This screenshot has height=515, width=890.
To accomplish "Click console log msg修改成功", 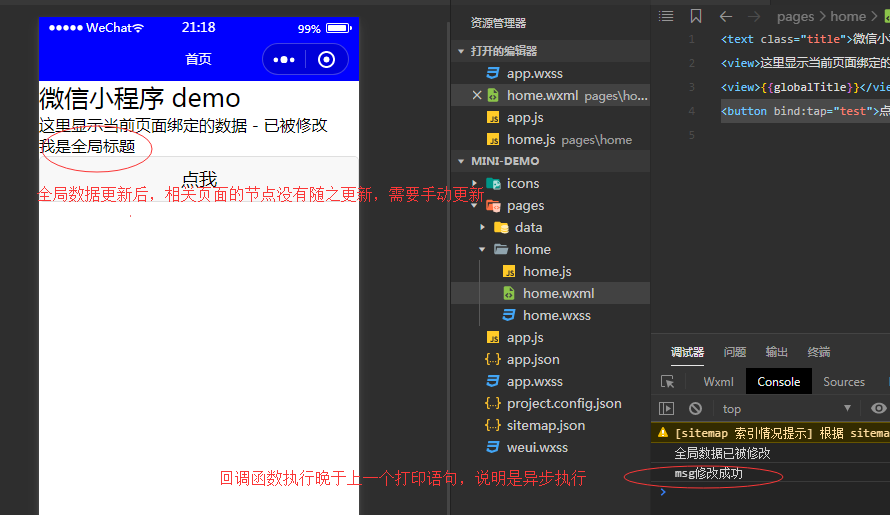I will point(708,474).
